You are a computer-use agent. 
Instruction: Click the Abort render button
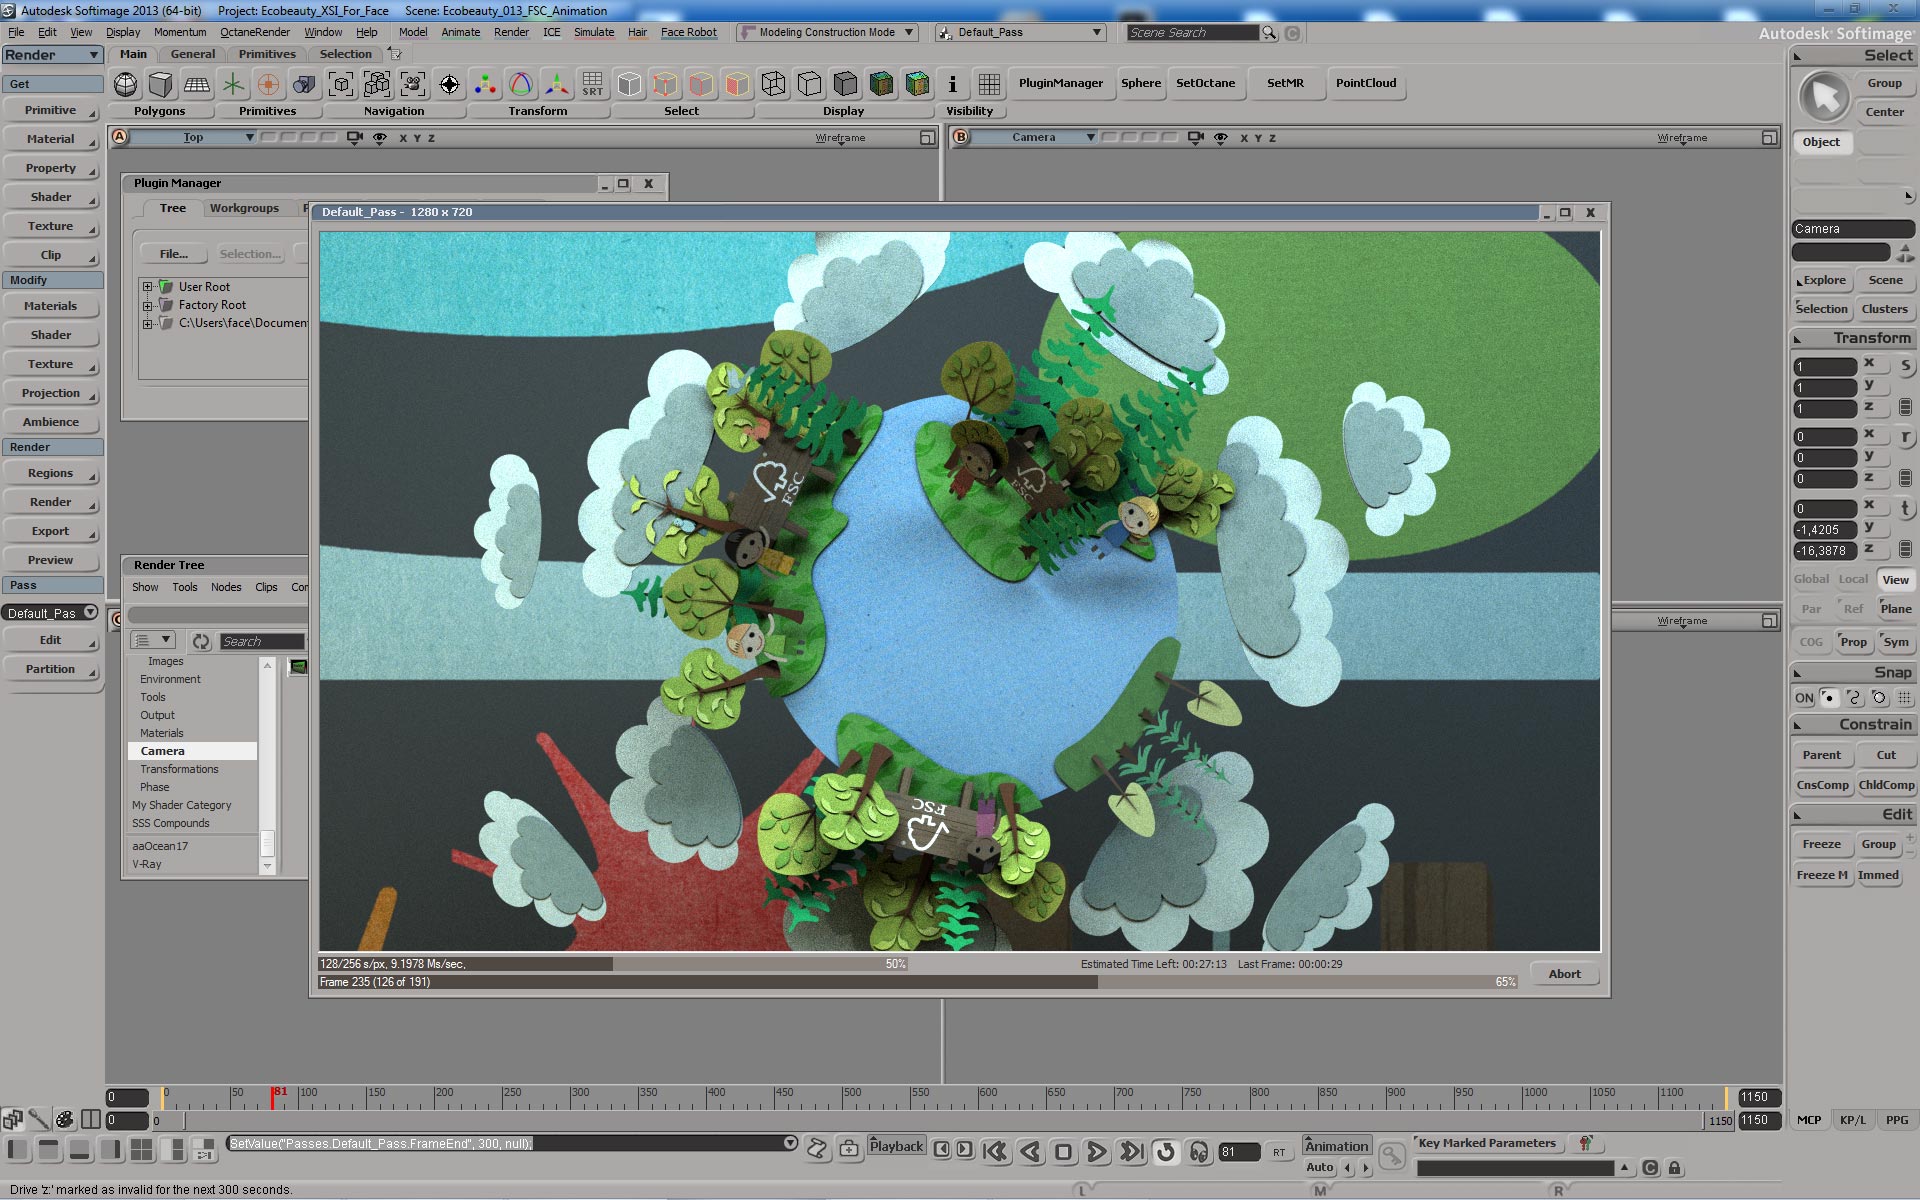click(1564, 974)
